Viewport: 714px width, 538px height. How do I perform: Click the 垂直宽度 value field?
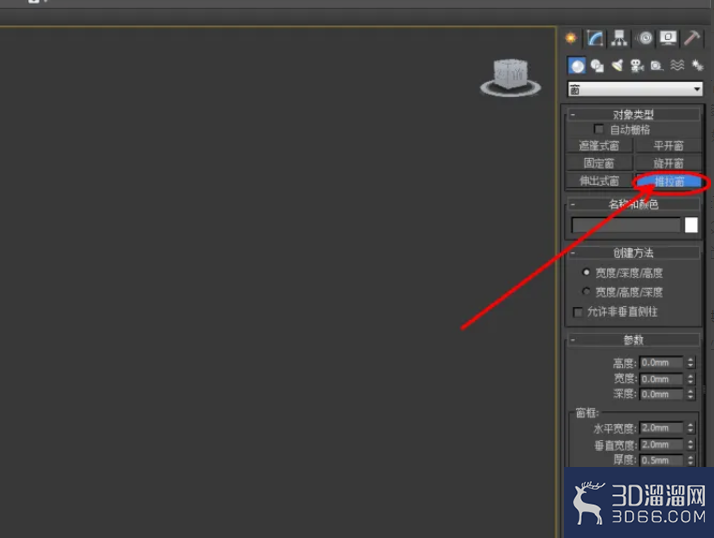(x=661, y=444)
